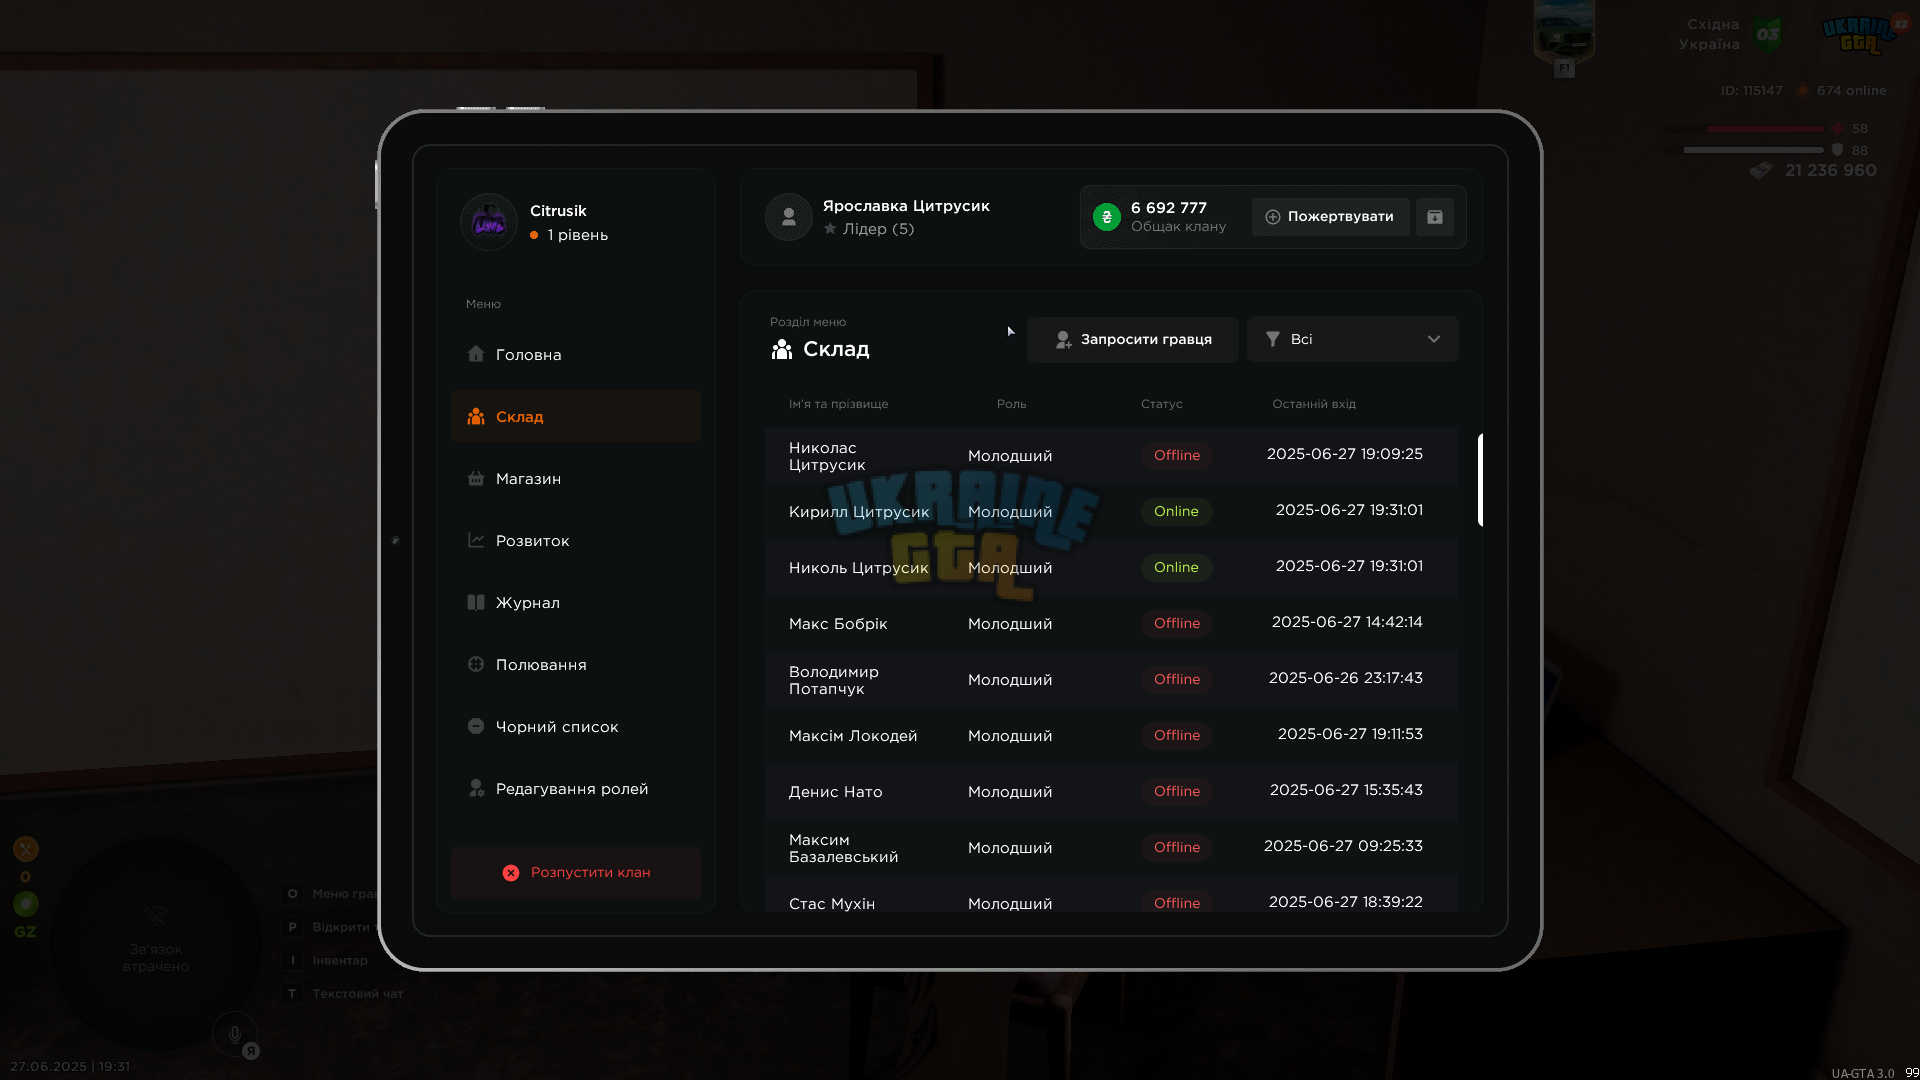Click the leader profile avatar icon
Viewport: 1920px width, 1080px height.
coord(788,217)
